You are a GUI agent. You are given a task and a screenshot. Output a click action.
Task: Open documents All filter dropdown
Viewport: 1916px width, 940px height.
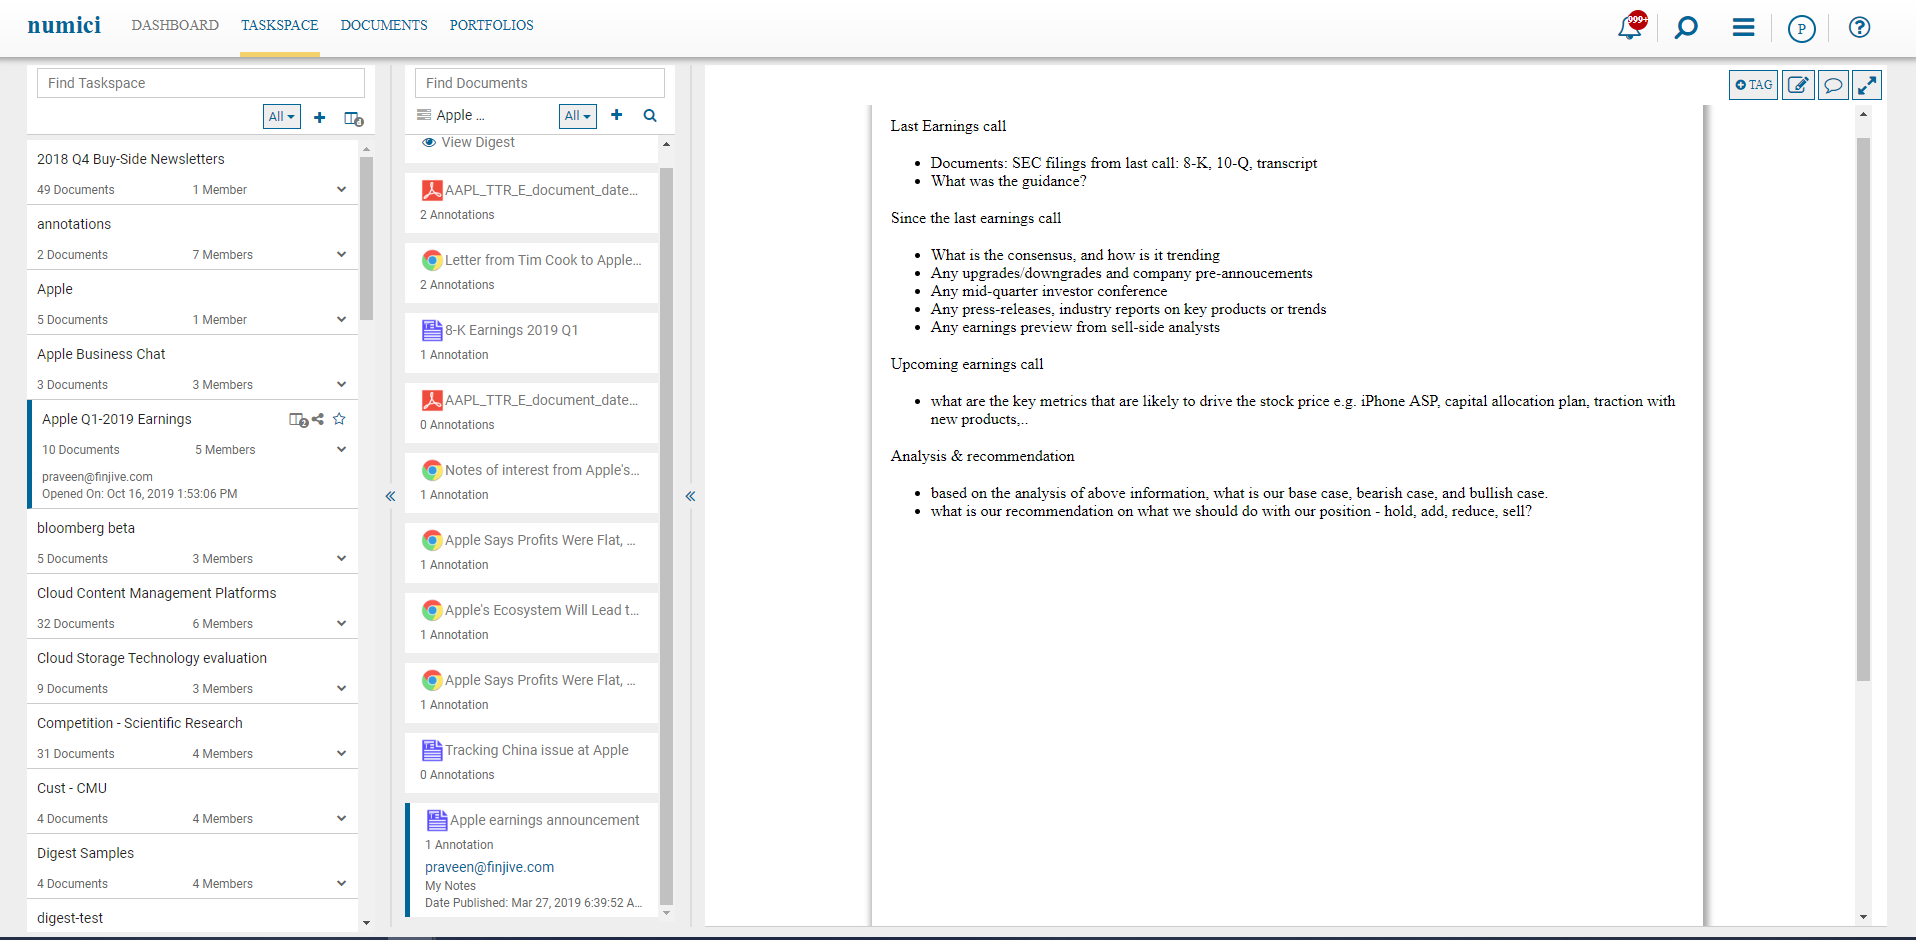pyautogui.click(x=578, y=116)
